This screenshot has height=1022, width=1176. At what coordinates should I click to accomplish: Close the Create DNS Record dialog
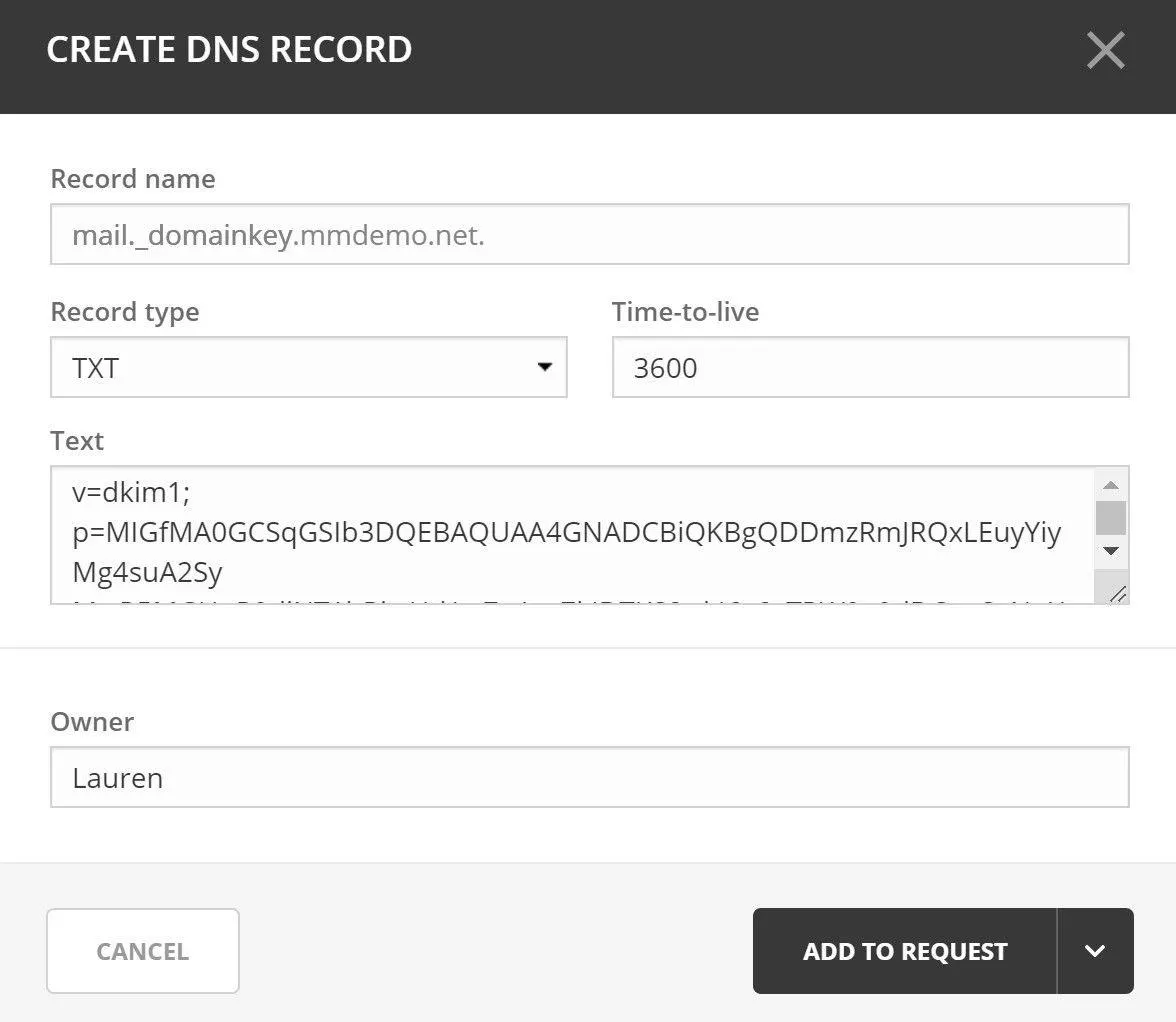click(x=1106, y=50)
